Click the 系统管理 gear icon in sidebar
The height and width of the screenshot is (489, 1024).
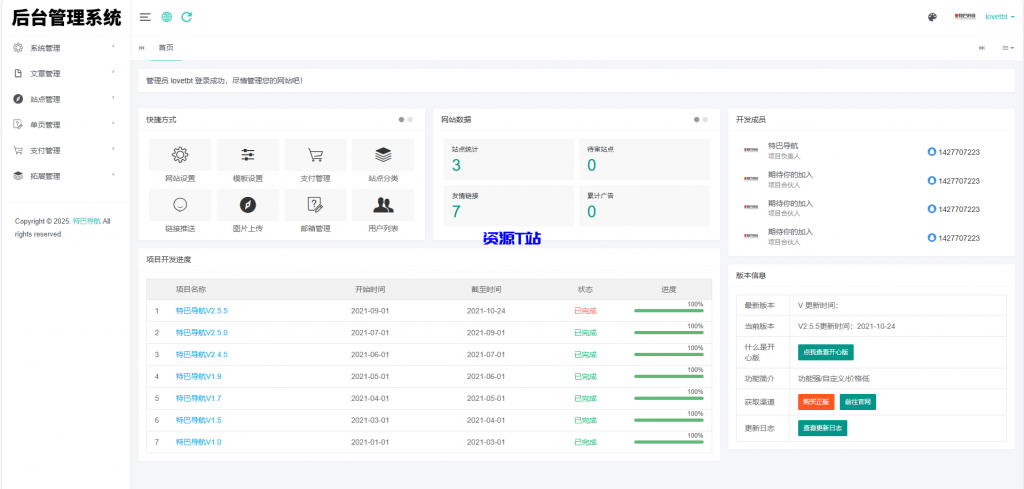tap(18, 48)
